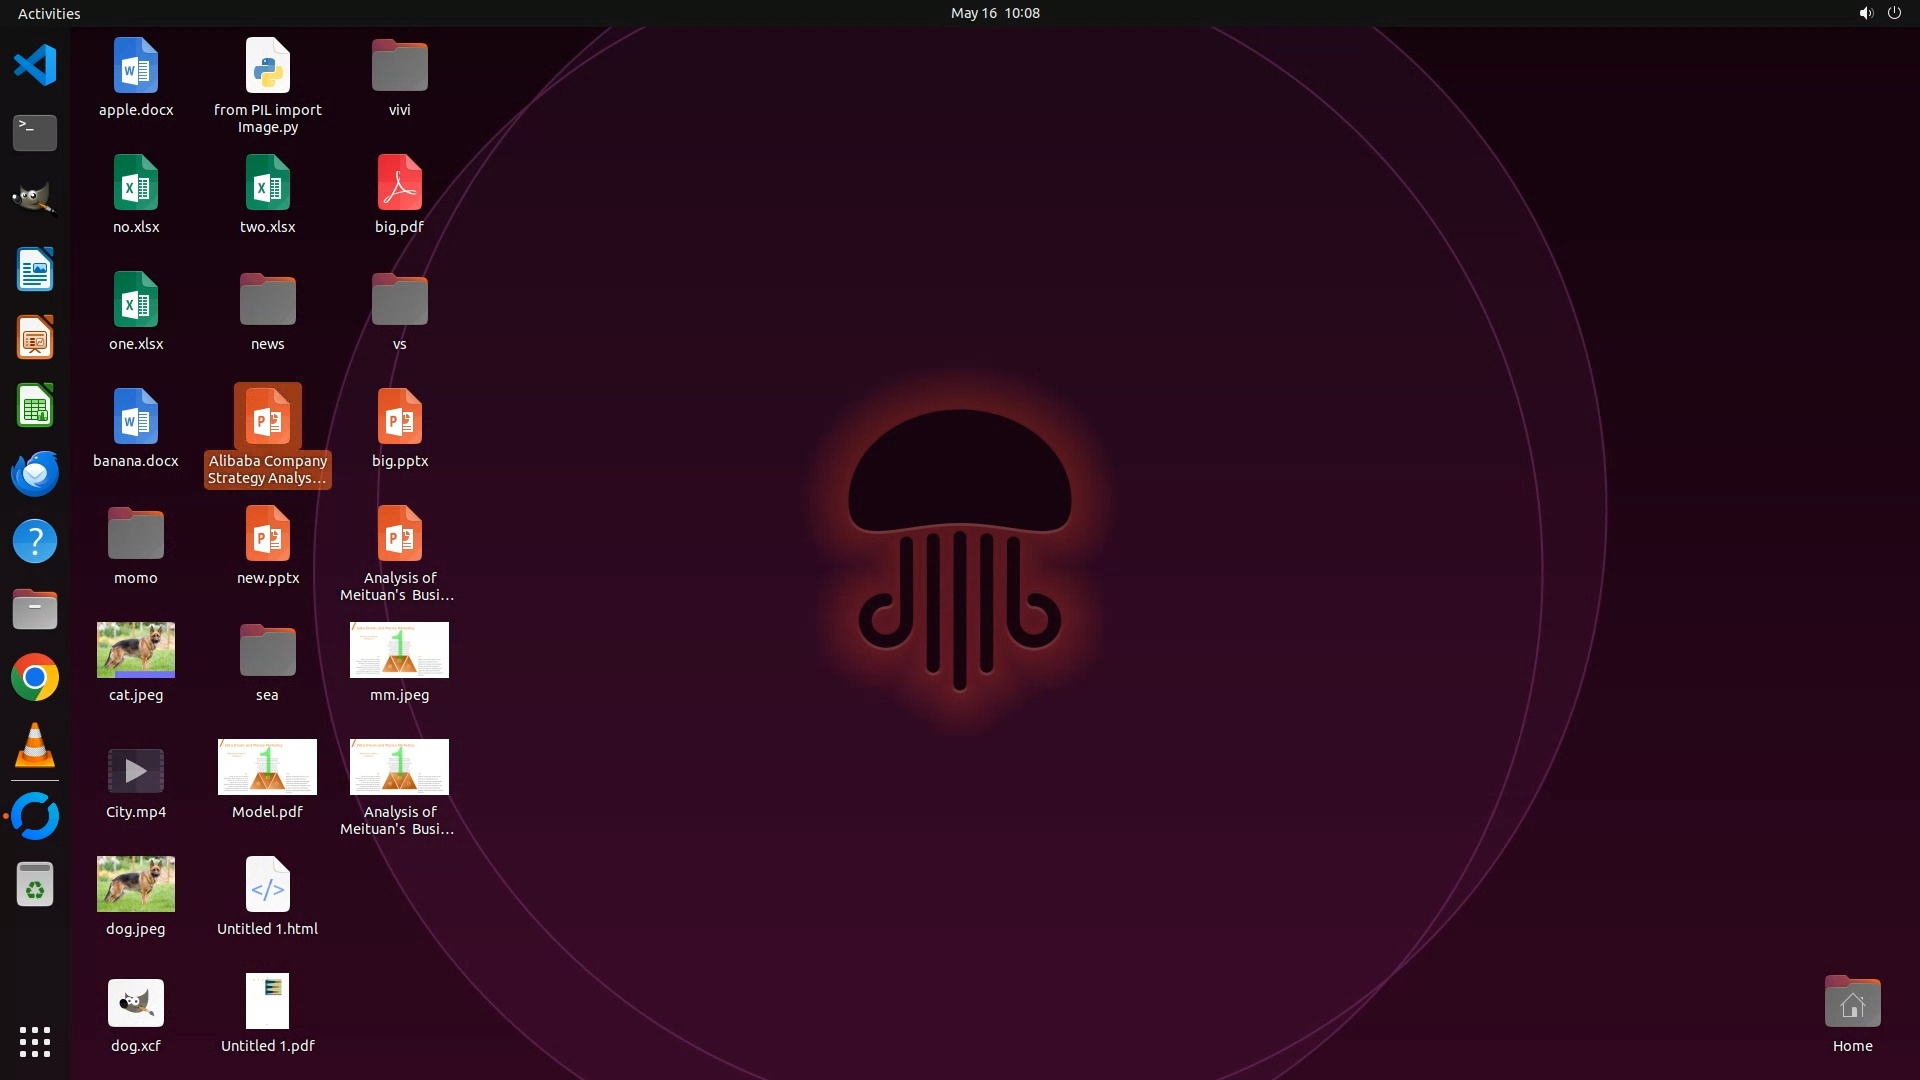This screenshot has width=1920, height=1080.
Task: Open GIMP from the dock
Action: point(35,199)
